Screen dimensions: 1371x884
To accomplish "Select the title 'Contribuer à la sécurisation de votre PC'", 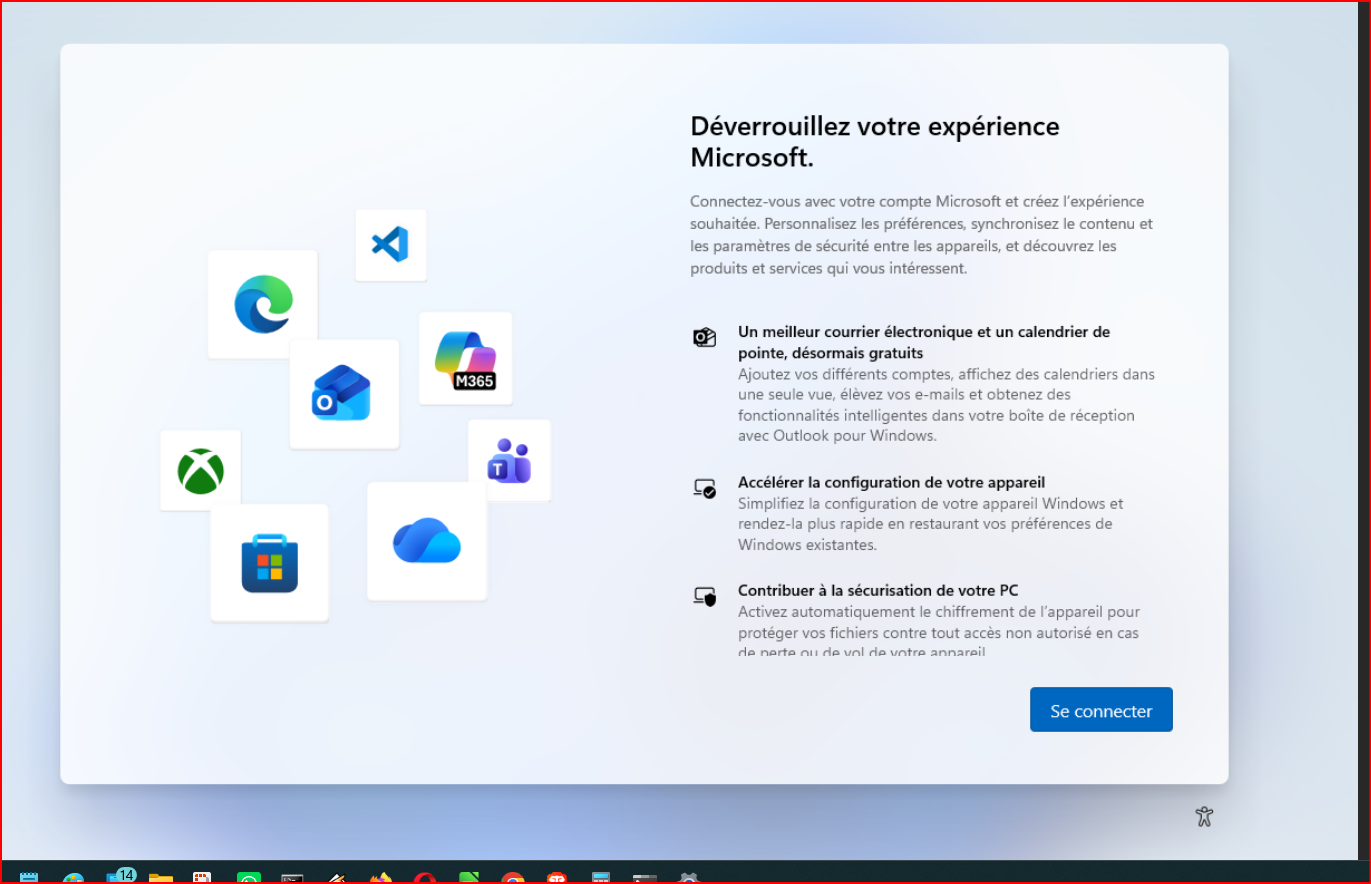I will click(x=878, y=590).
